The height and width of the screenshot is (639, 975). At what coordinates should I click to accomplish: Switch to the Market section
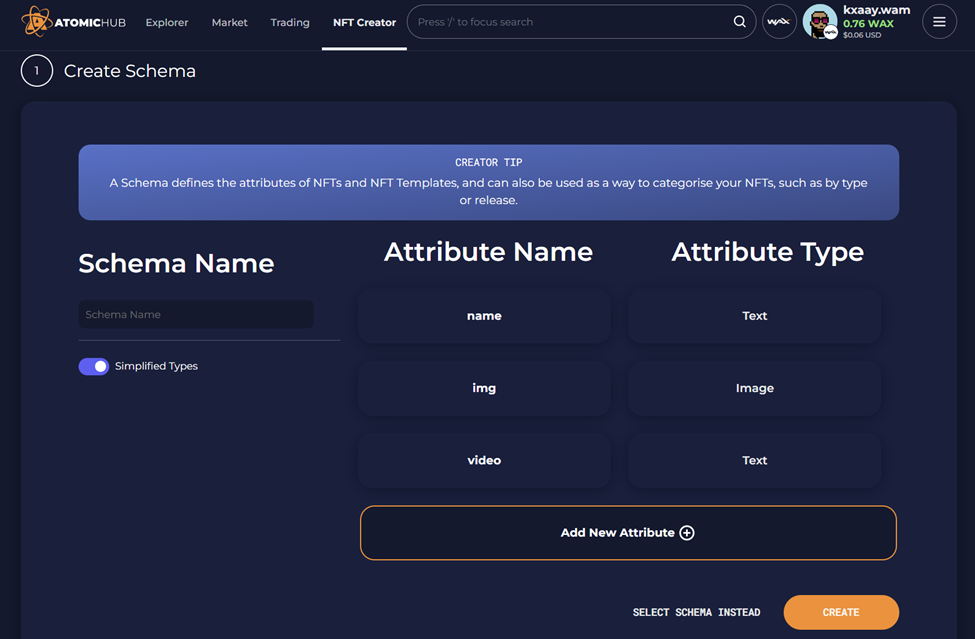point(229,22)
